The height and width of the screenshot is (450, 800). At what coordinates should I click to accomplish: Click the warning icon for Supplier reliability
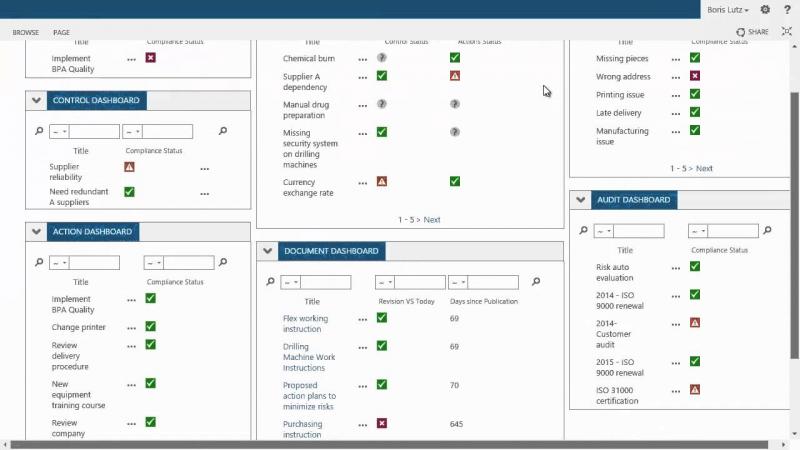pyautogui.click(x=129, y=167)
